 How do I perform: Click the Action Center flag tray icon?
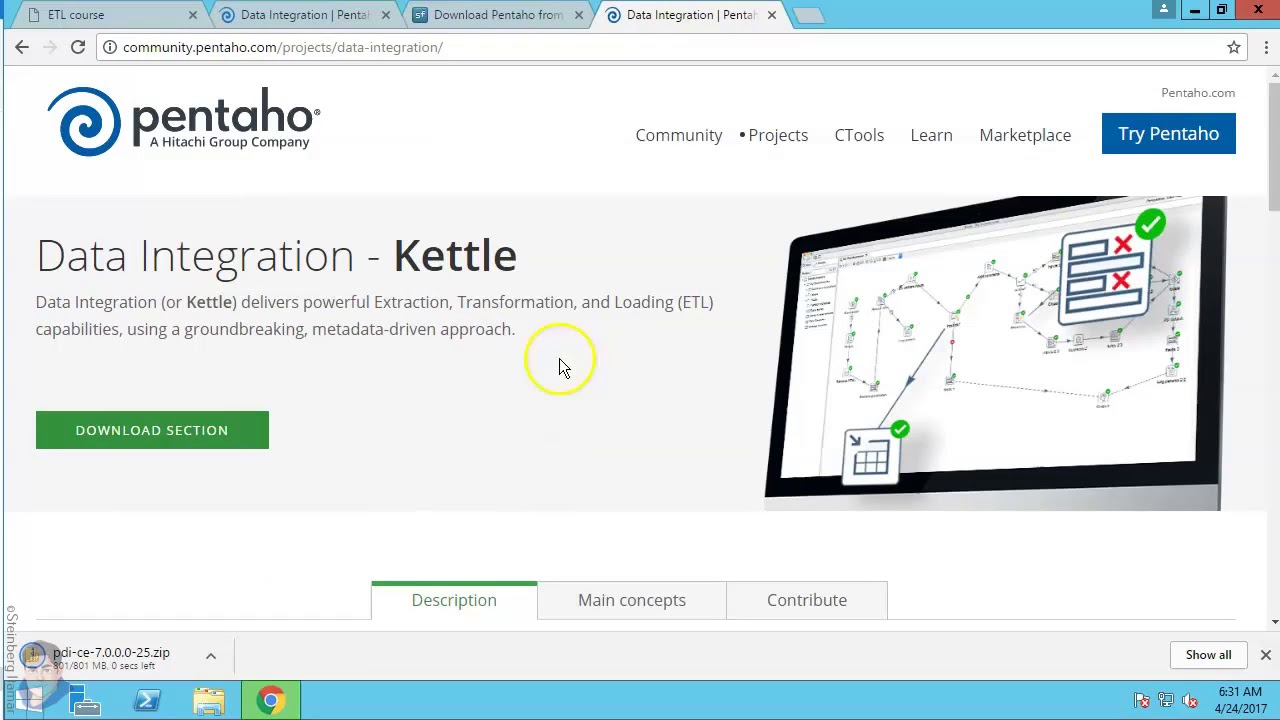coord(1142,701)
